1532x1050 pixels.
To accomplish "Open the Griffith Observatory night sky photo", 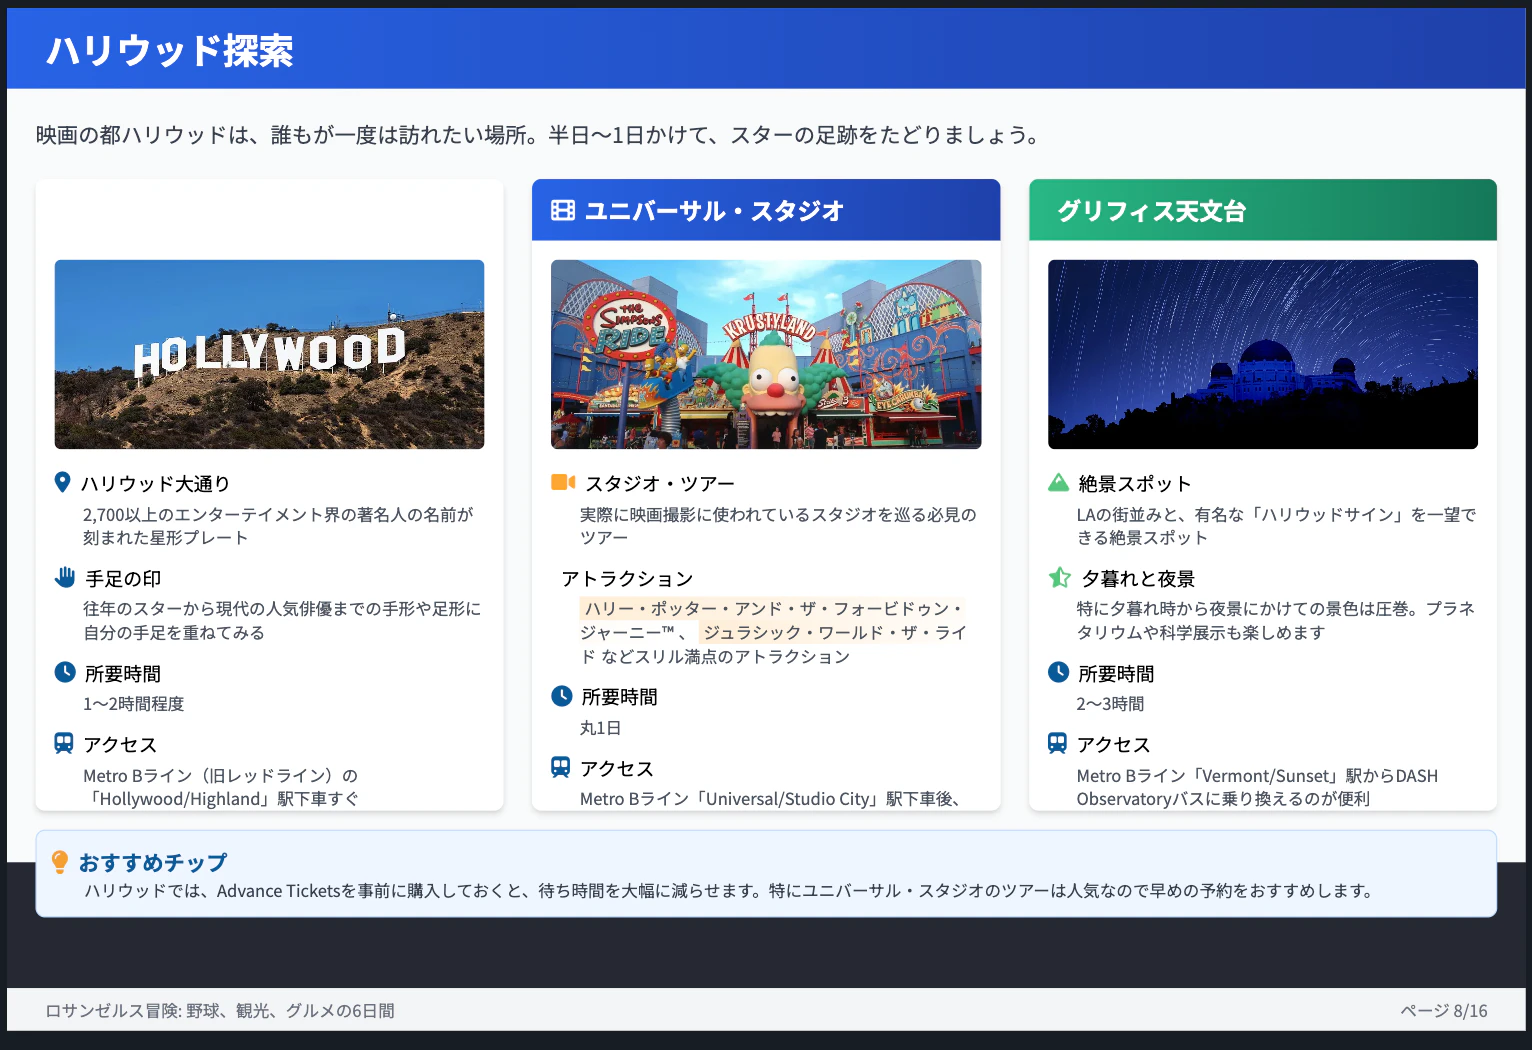I will point(1263,354).
